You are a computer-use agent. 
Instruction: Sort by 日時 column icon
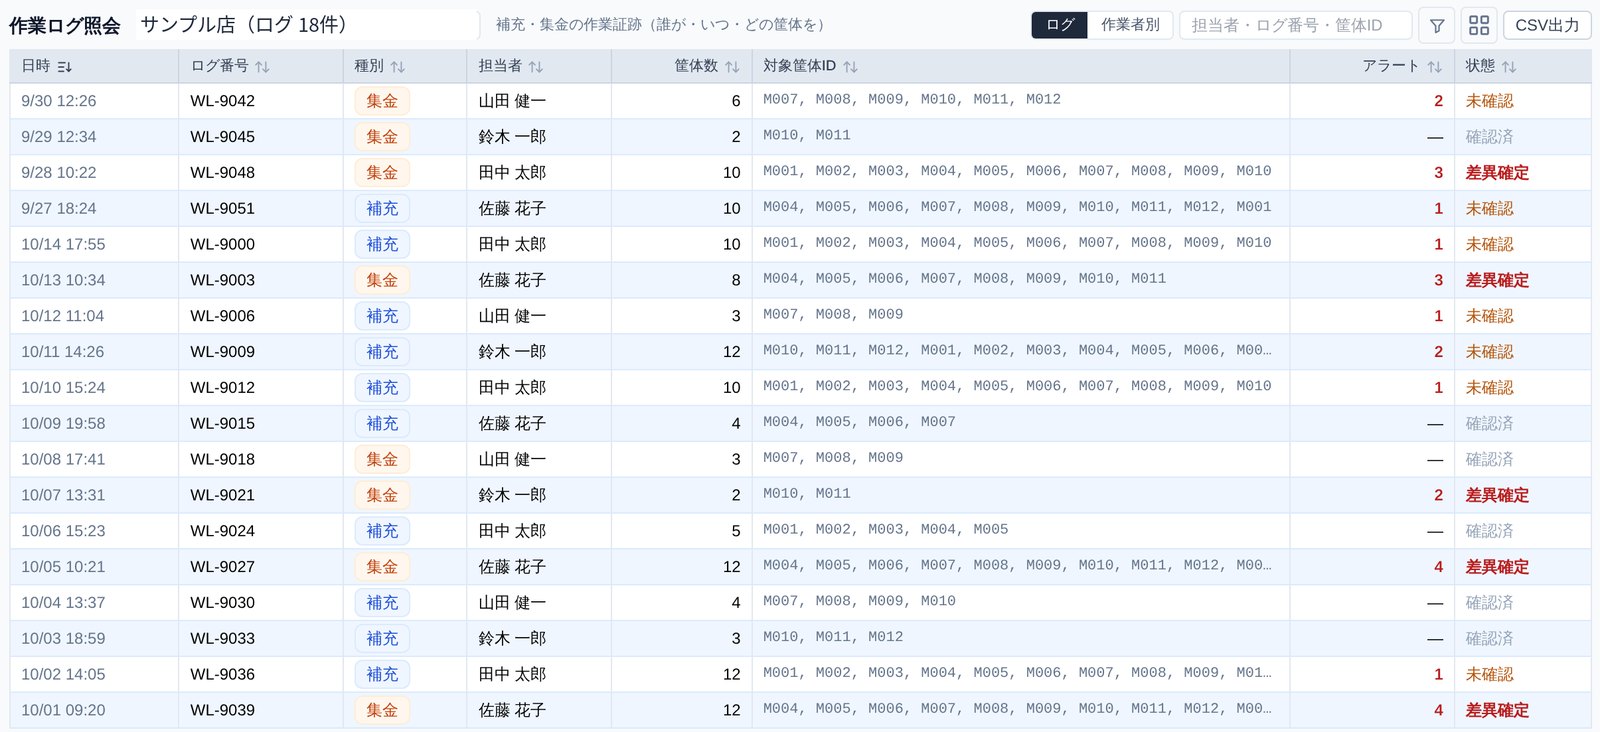coord(65,67)
